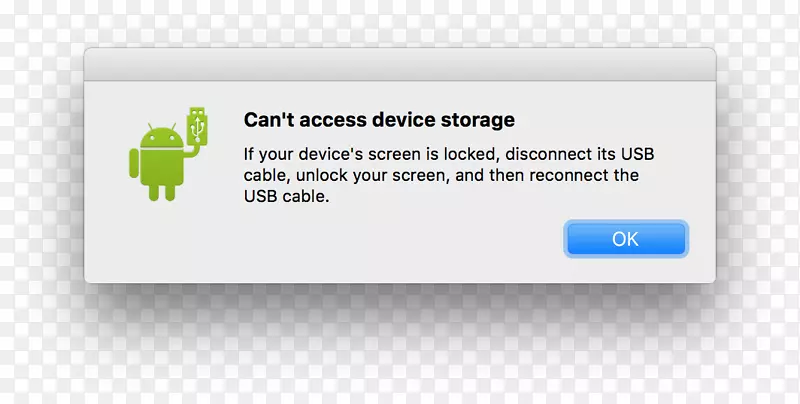Click the empty space below the Android robot icon

[160, 240]
